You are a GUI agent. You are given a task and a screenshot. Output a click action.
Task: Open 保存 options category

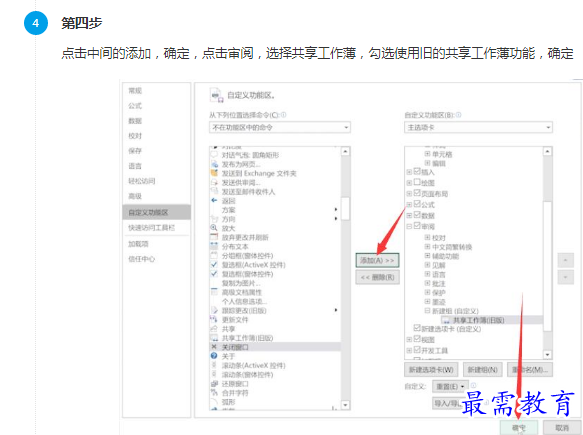coord(135,151)
